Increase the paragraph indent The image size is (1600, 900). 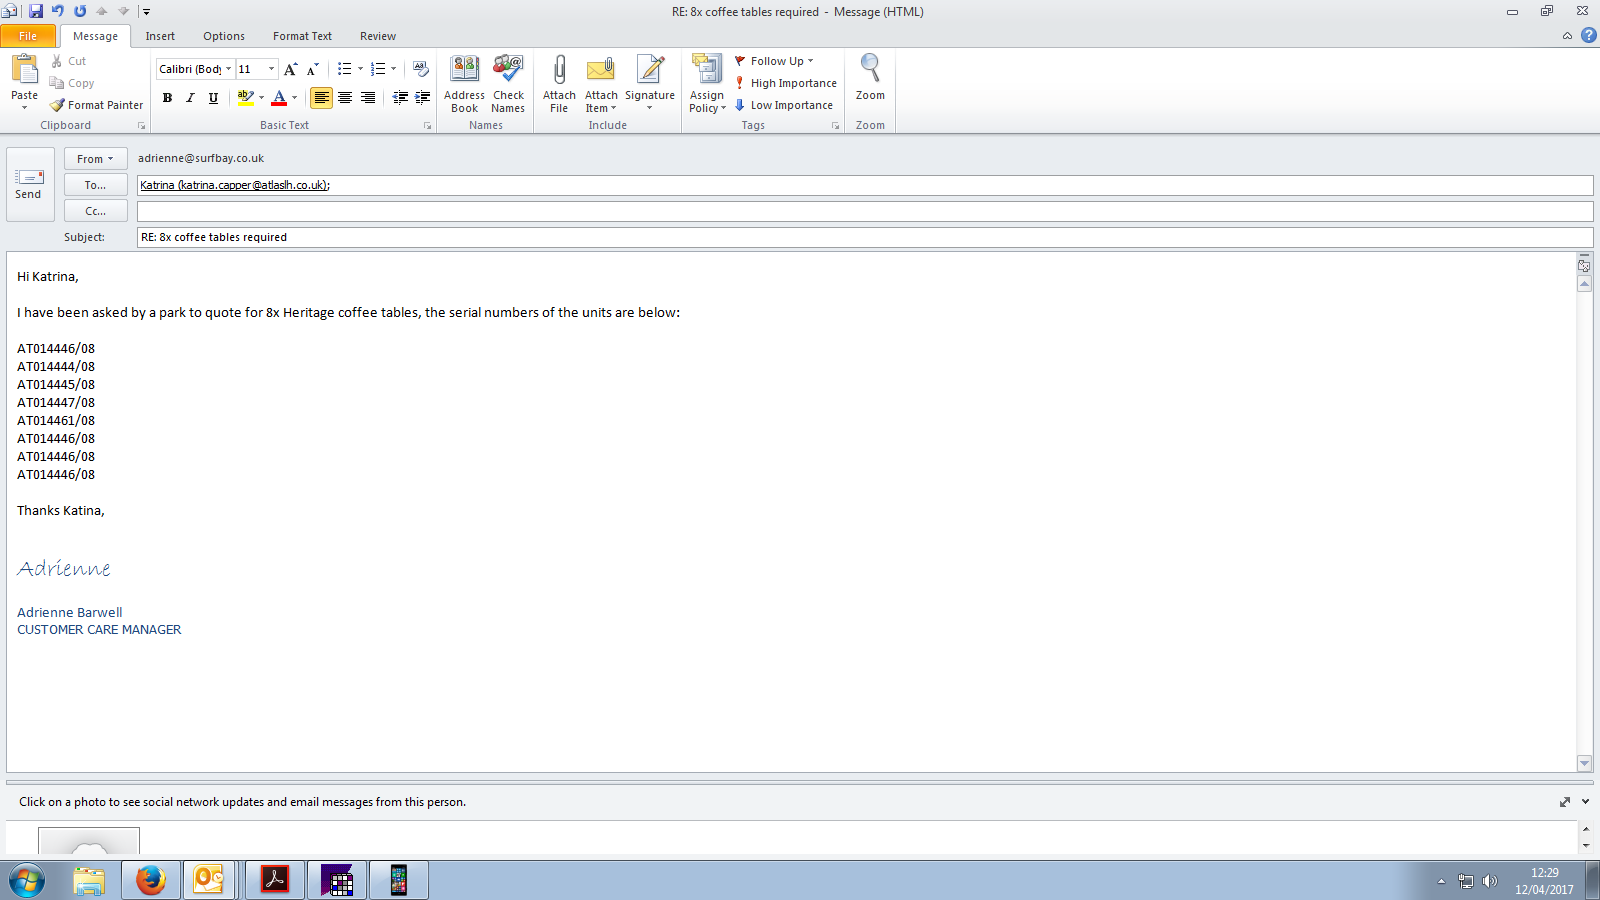point(423,97)
